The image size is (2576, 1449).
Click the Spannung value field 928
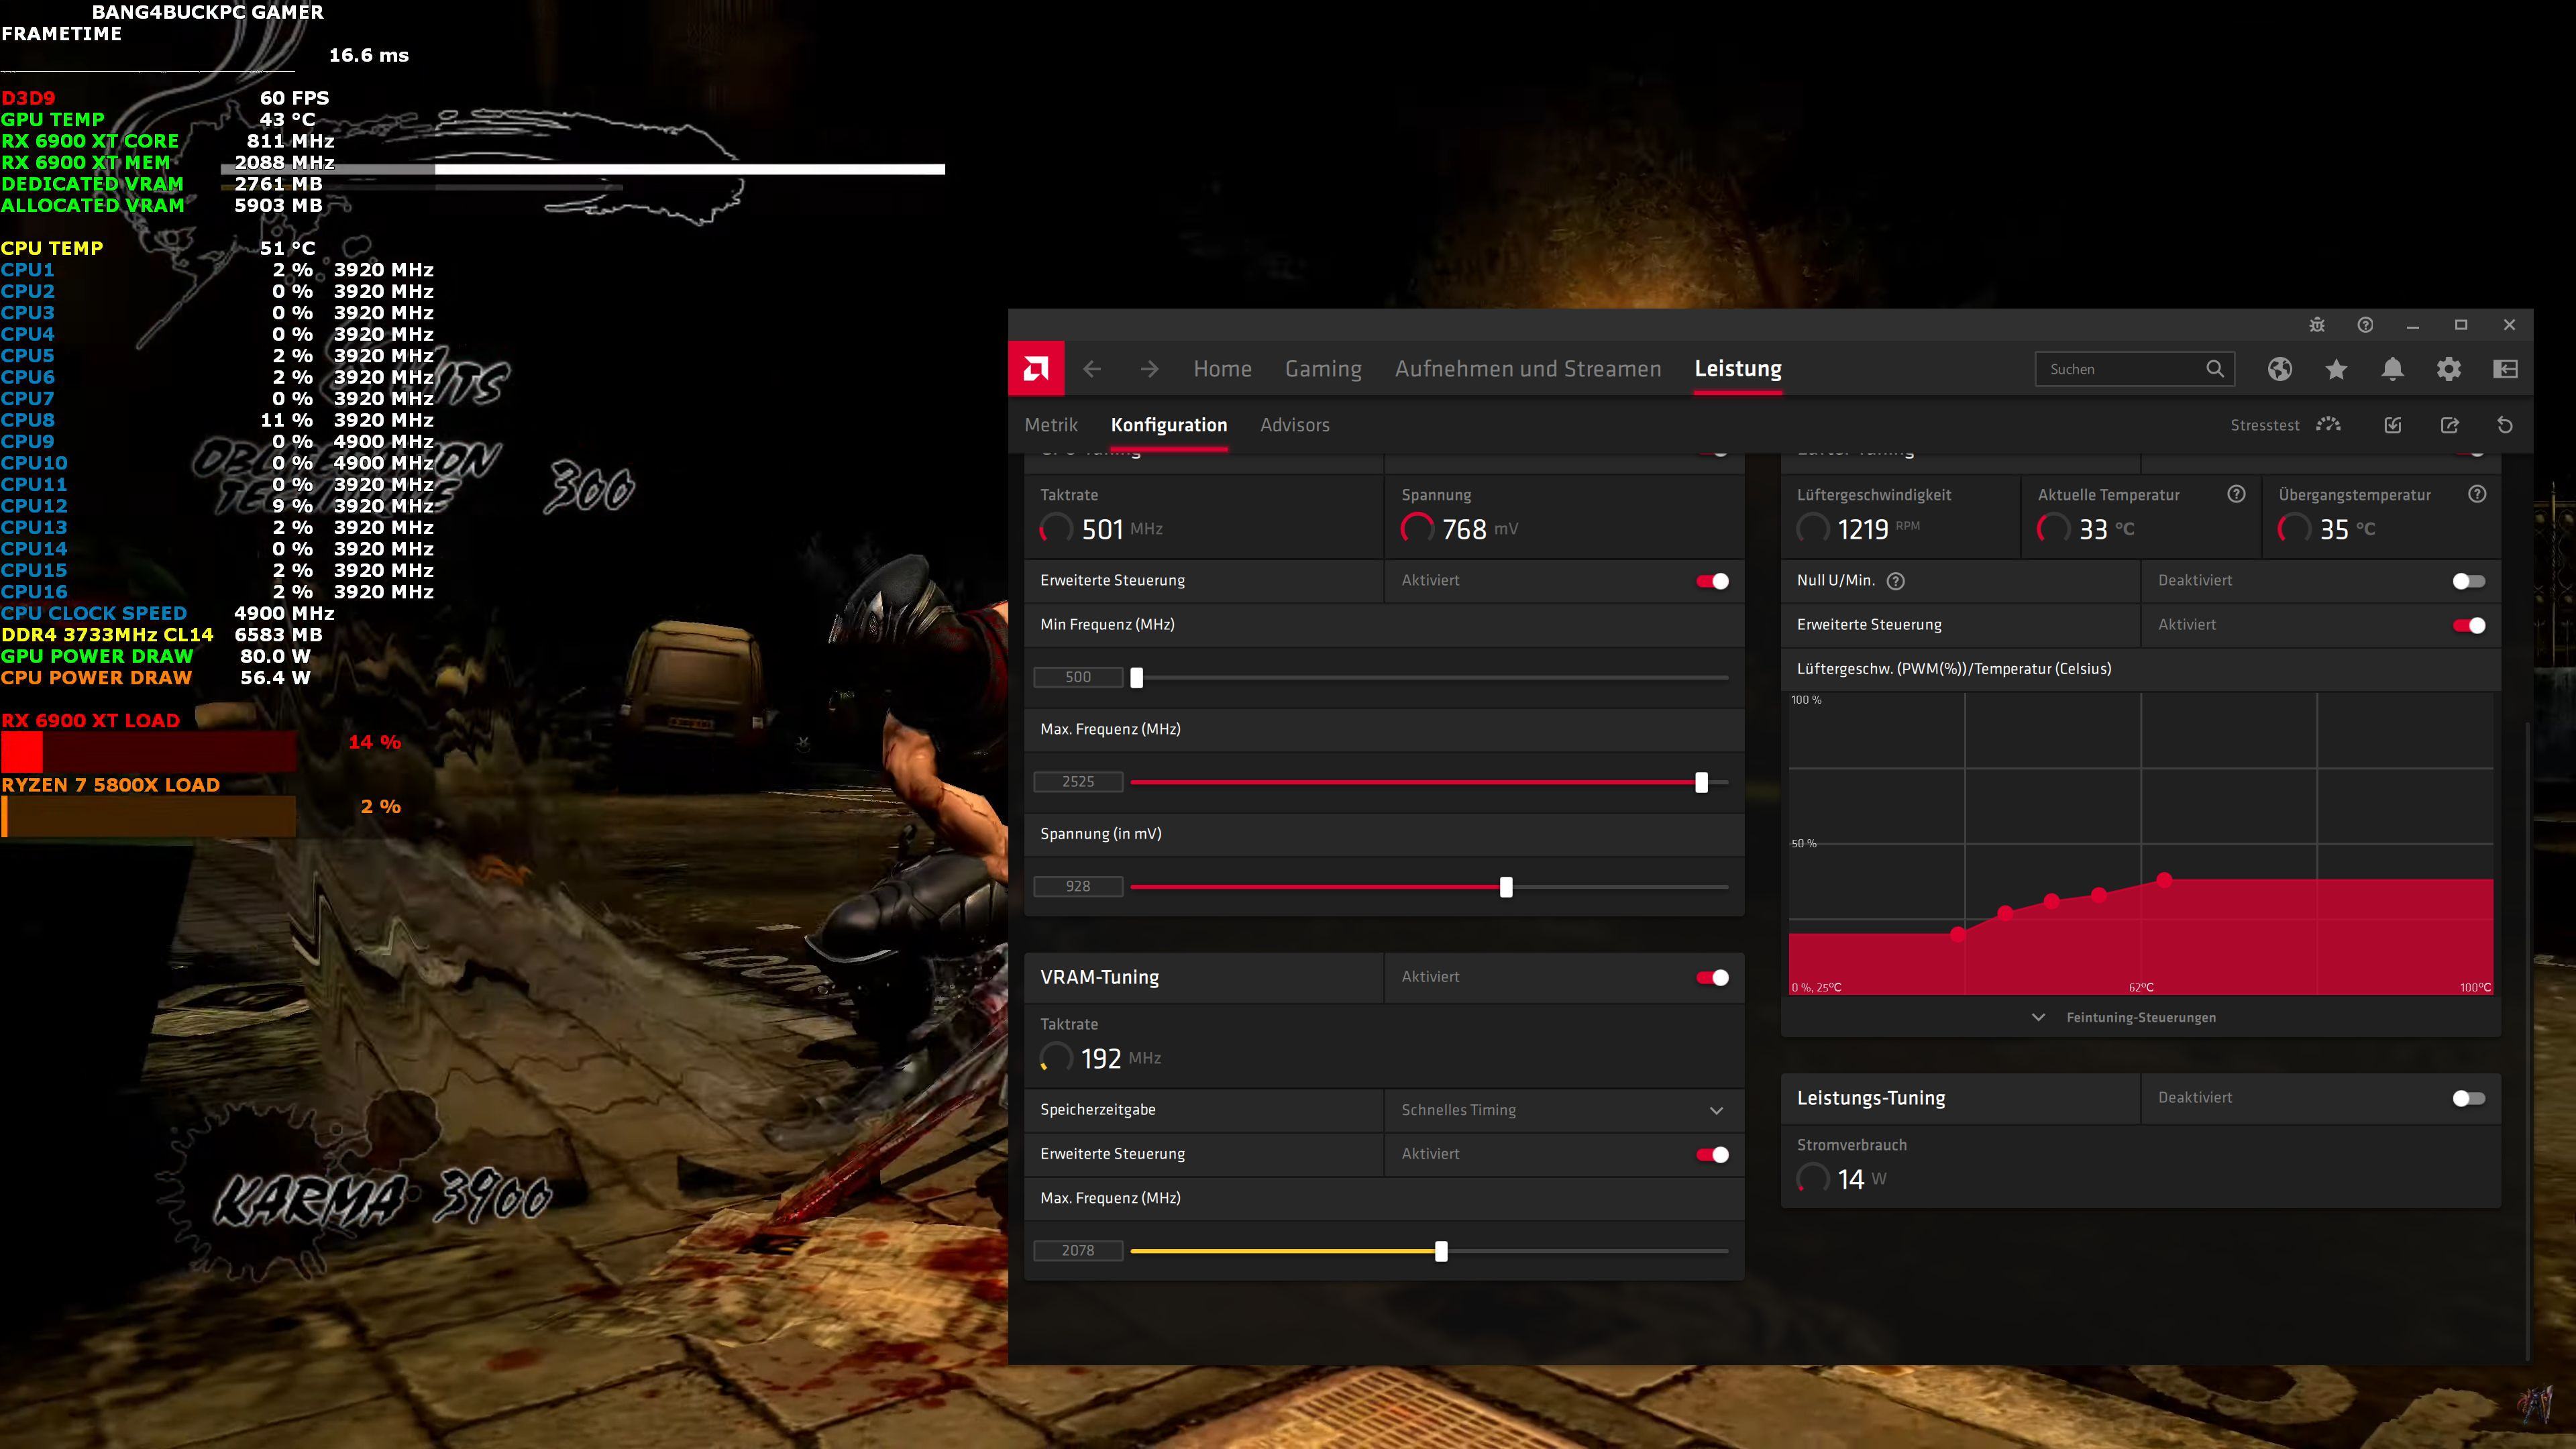click(x=1078, y=886)
